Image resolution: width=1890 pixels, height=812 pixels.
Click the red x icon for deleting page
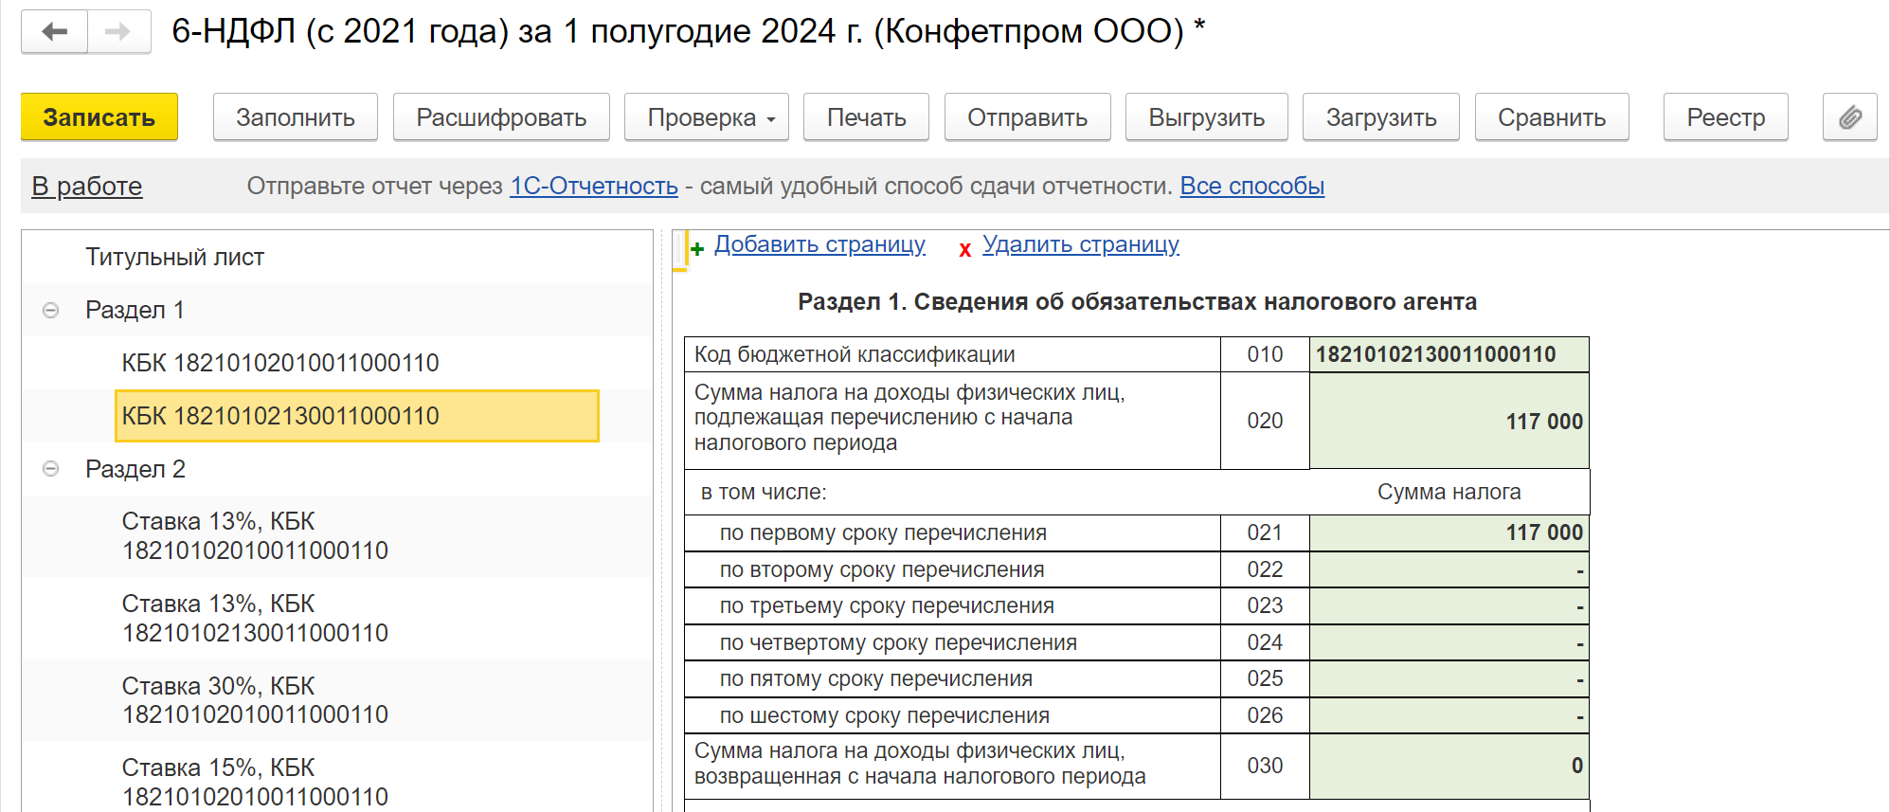click(x=965, y=249)
